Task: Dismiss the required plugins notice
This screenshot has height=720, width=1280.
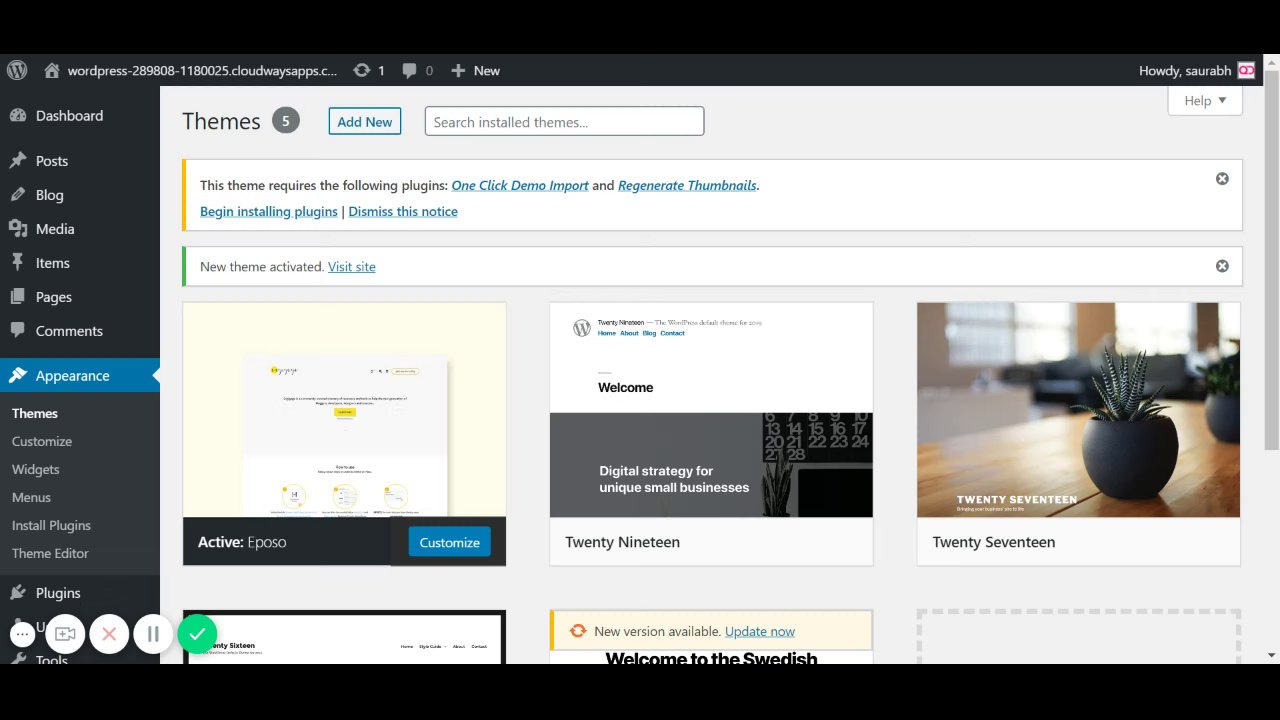Action: click(x=1222, y=178)
